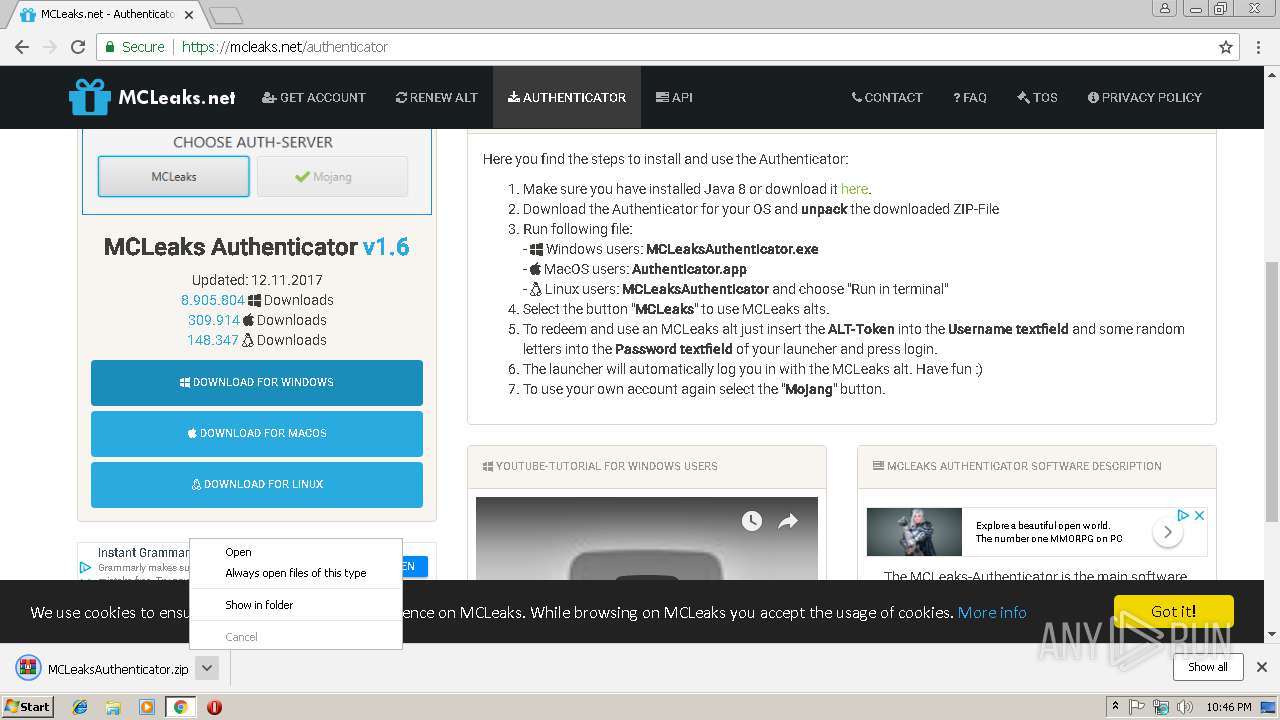
Task: Go back with the browser back arrow
Action: click(x=20, y=47)
